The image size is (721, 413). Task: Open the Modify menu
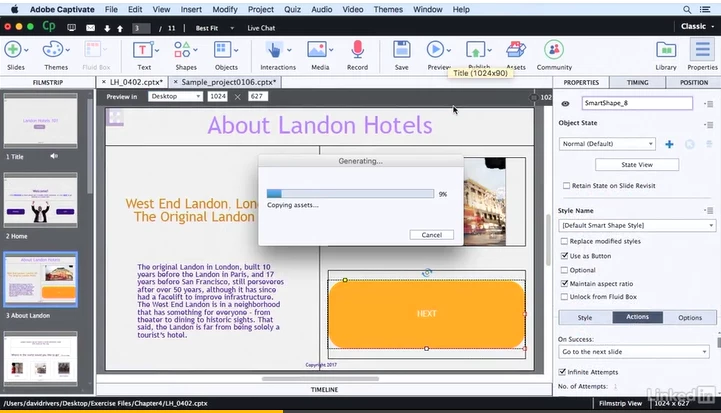point(225,9)
